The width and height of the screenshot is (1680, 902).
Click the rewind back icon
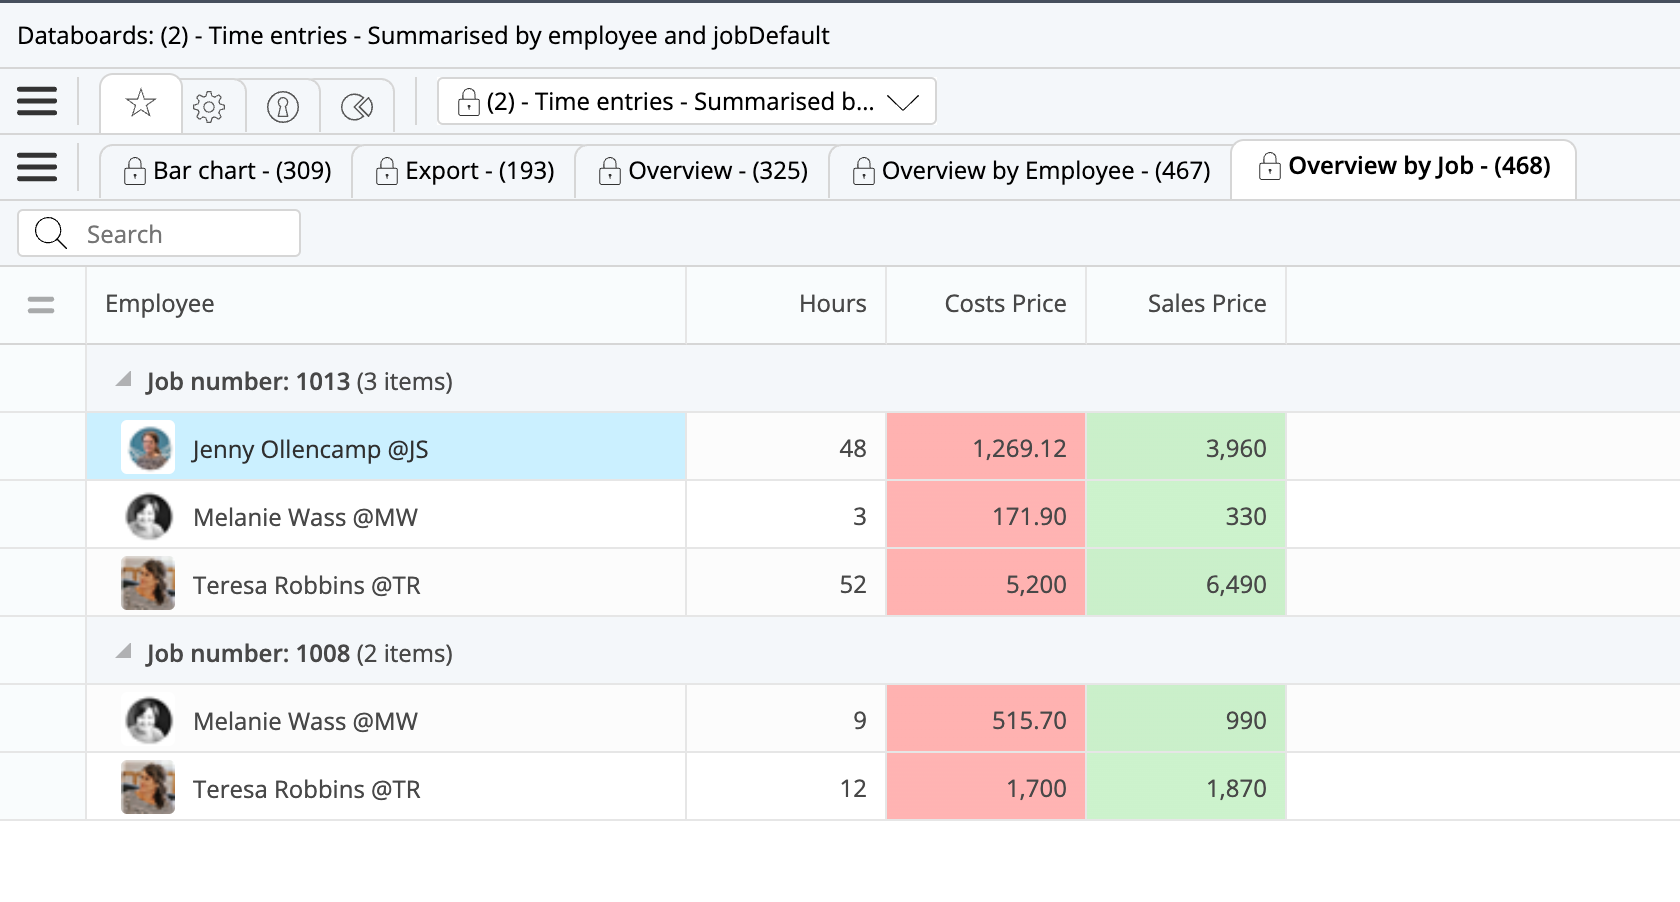(x=357, y=106)
